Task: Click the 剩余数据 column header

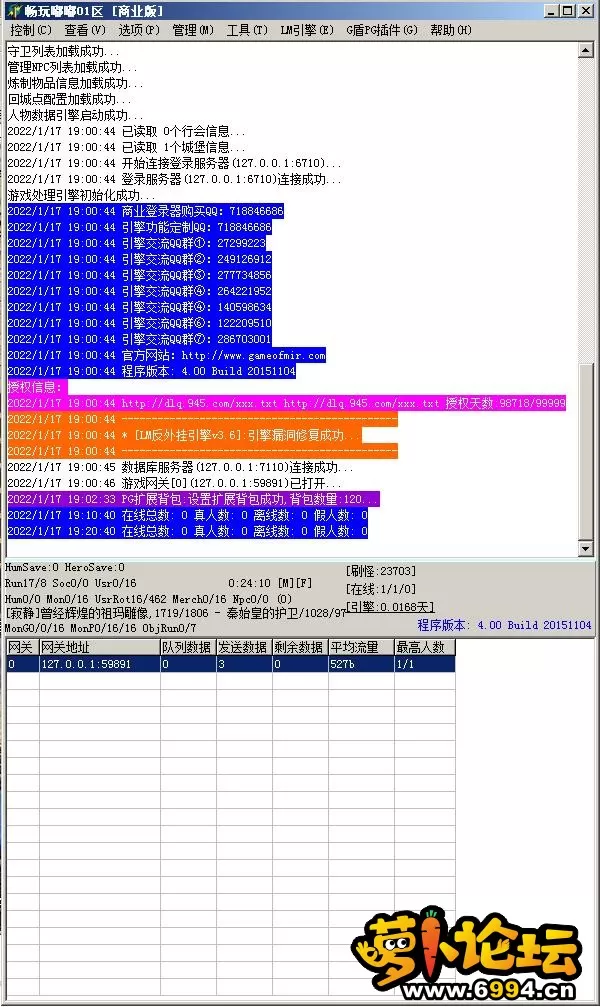Action: [300, 647]
